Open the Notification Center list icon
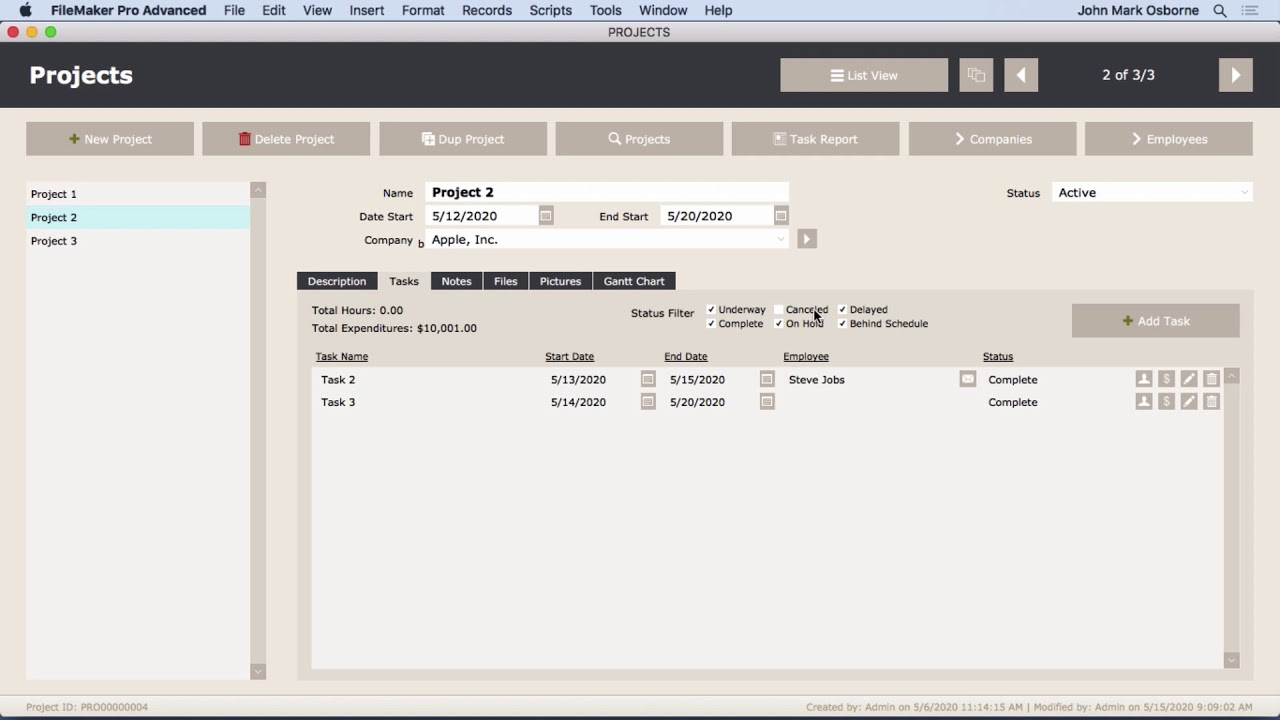The height and width of the screenshot is (720, 1280). tap(1250, 10)
